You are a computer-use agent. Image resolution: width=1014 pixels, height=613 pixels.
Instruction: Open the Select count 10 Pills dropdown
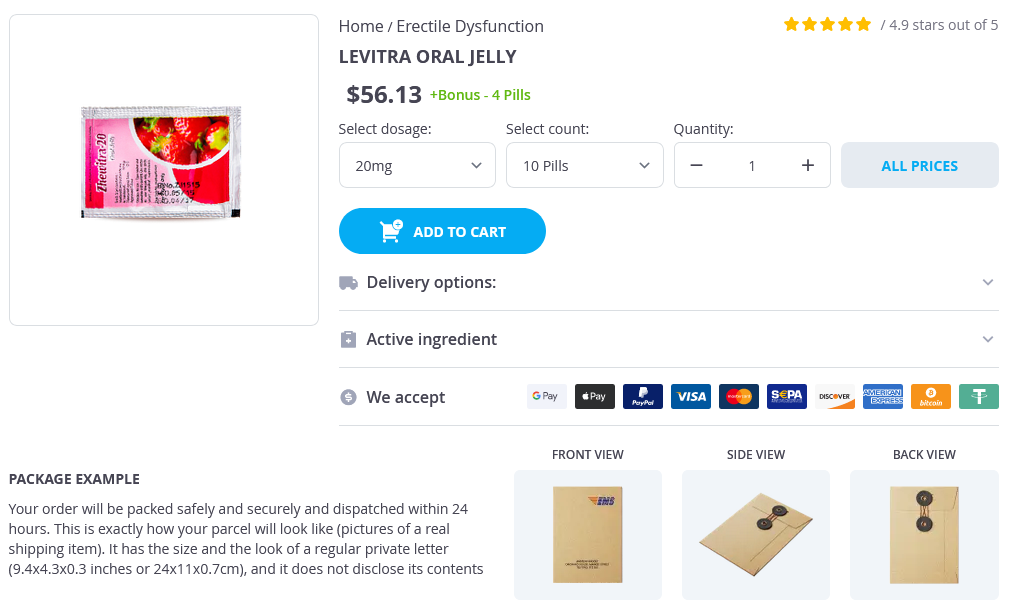pos(584,166)
